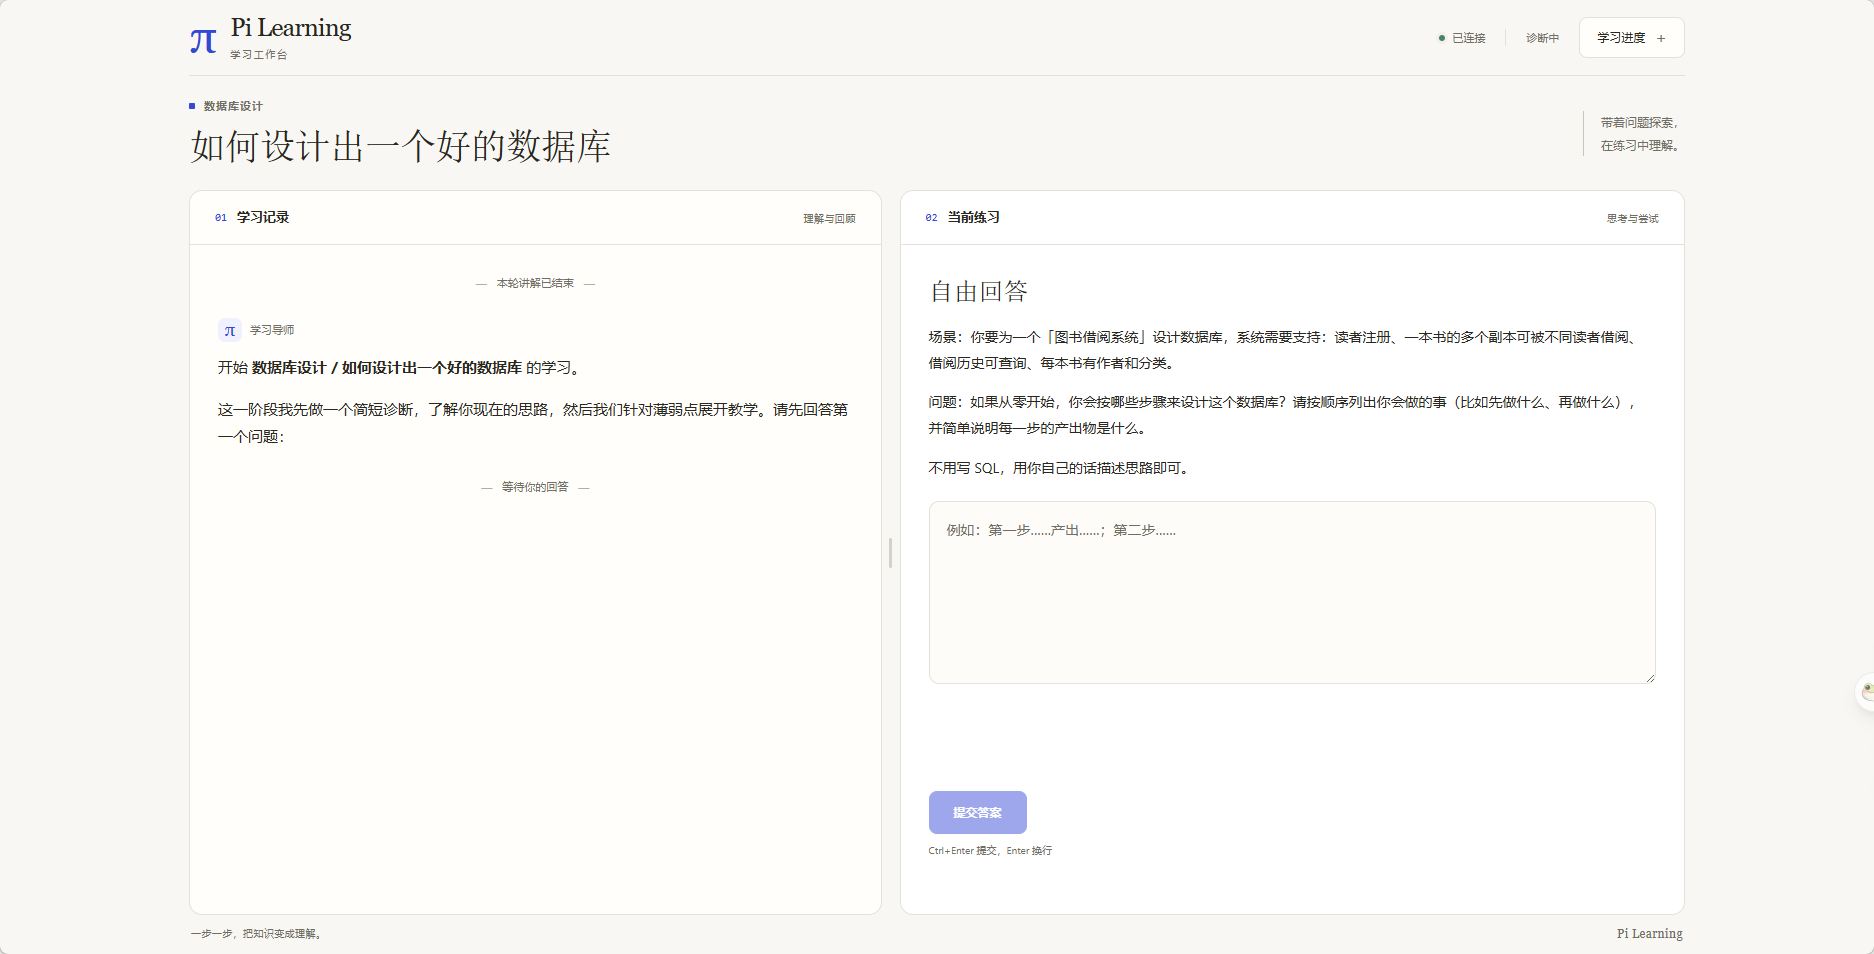Click the tutor message starting 开始 数据库设计

401,368
